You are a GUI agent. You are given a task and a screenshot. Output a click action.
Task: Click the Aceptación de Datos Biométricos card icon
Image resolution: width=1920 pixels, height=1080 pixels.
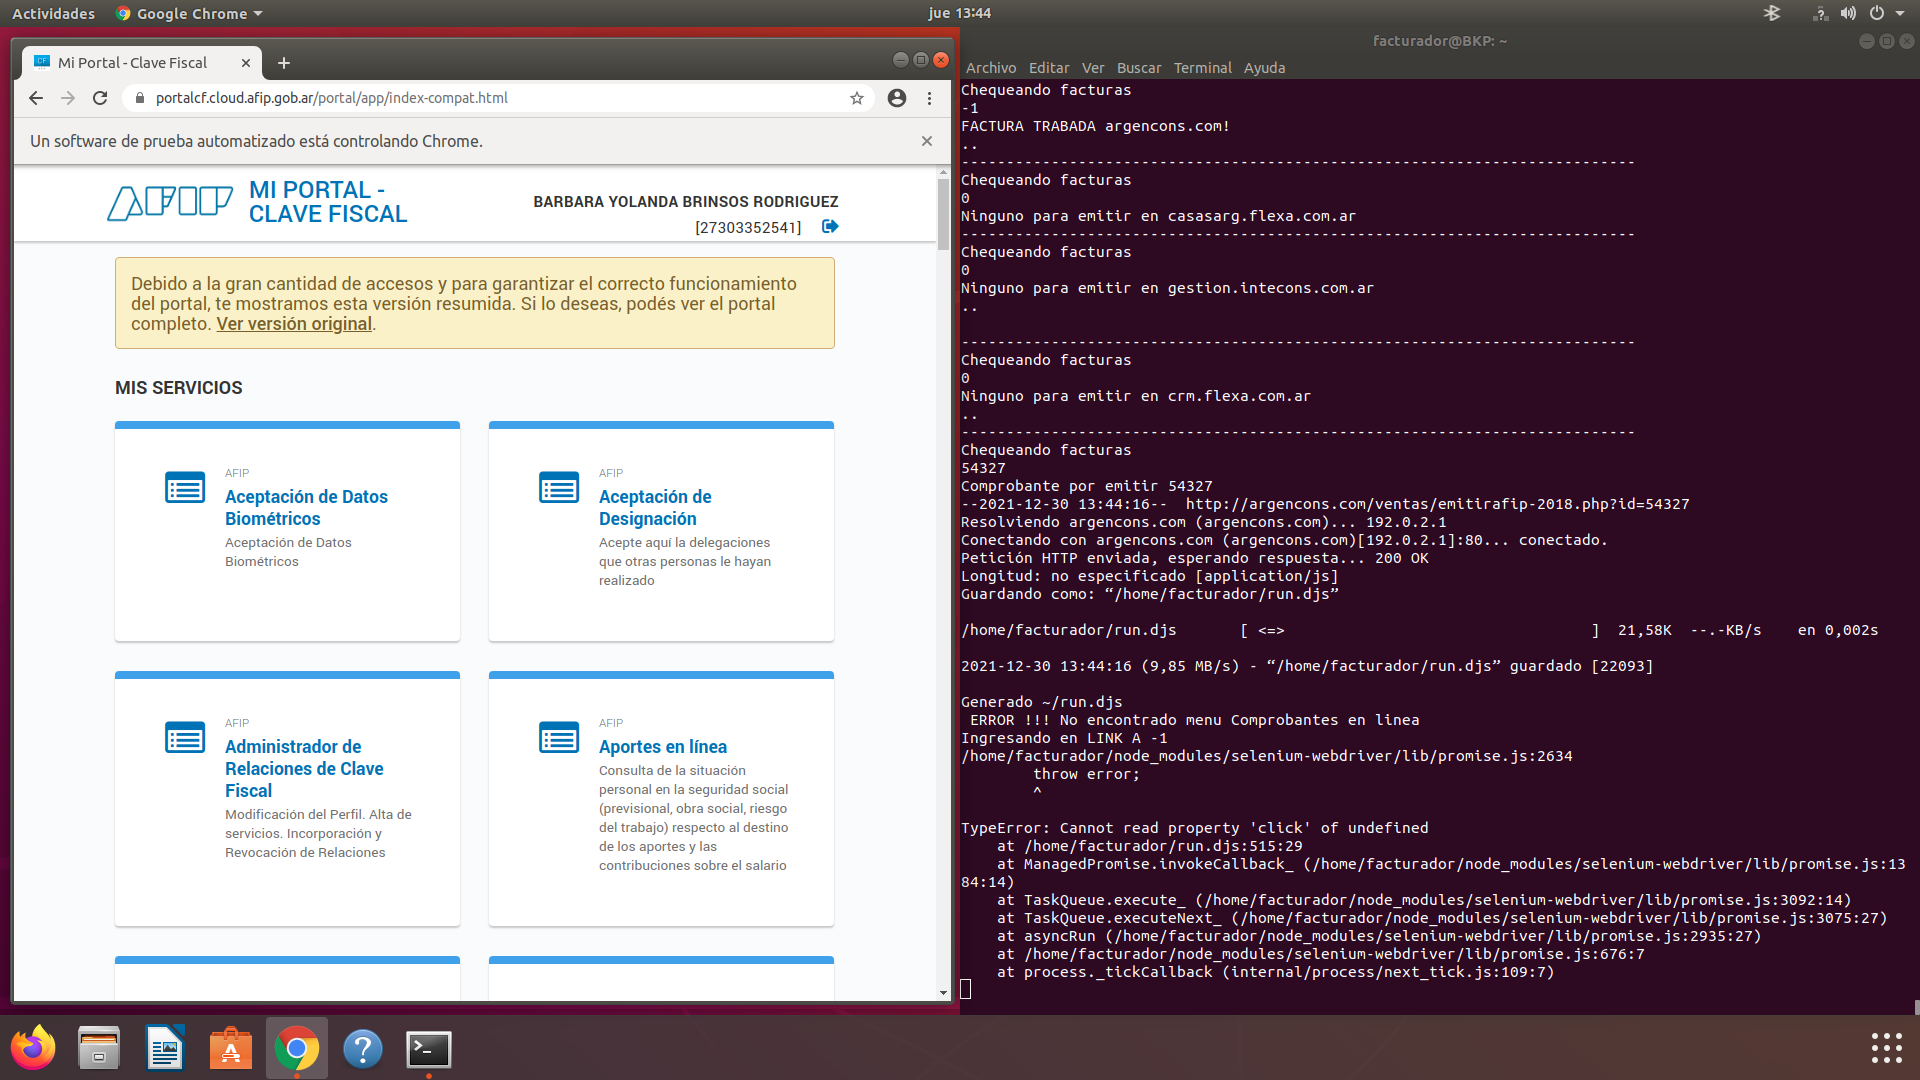click(185, 488)
